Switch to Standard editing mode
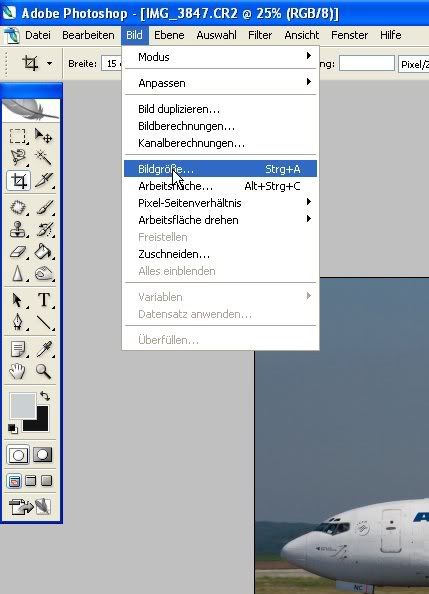Image resolution: width=429 pixels, height=594 pixels. tap(18, 455)
